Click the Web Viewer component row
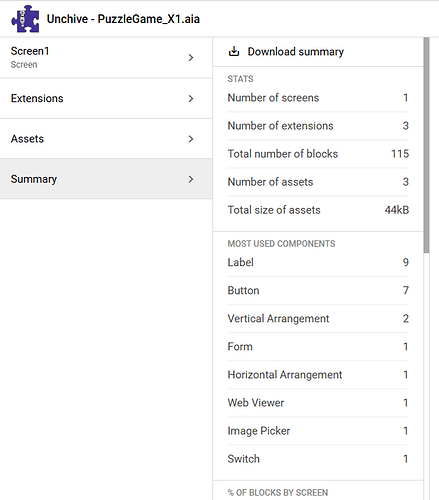This screenshot has height=500, width=439. (x=318, y=403)
